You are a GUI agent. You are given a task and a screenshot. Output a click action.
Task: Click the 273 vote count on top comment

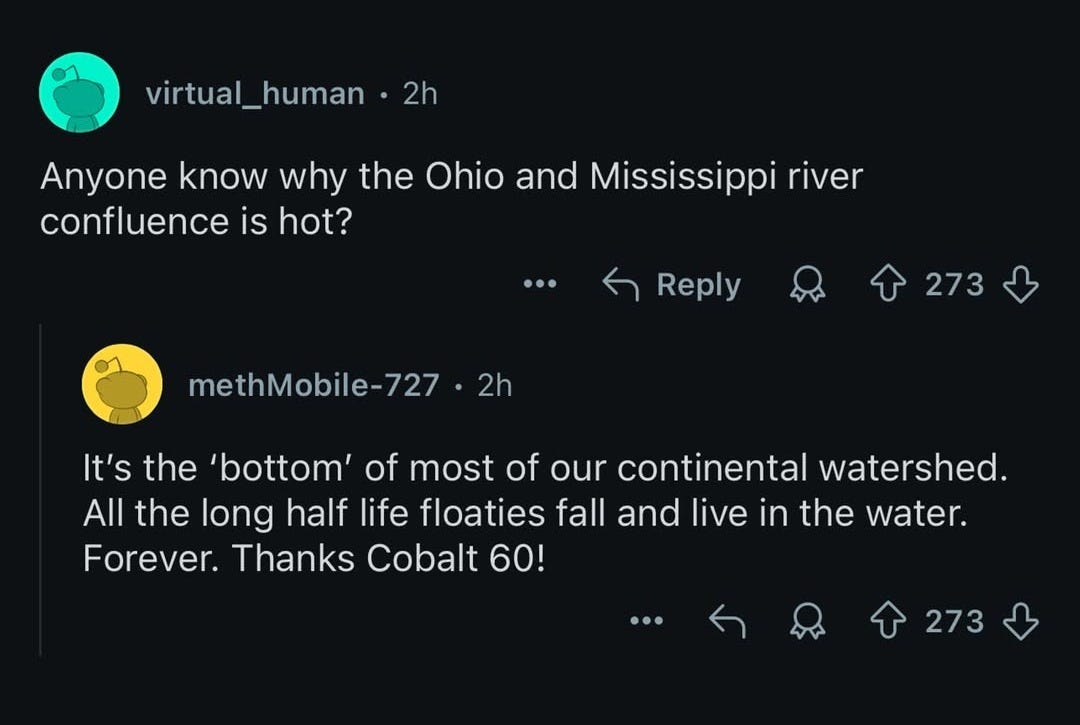(954, 286)
